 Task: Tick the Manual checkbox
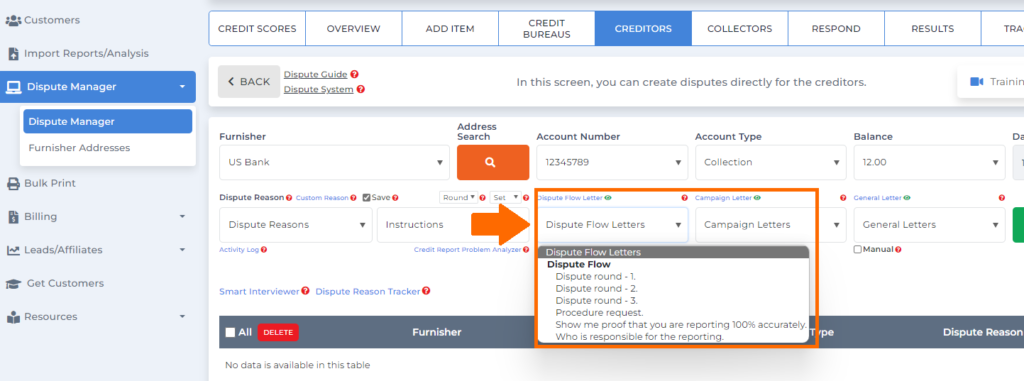coord(858,249)
